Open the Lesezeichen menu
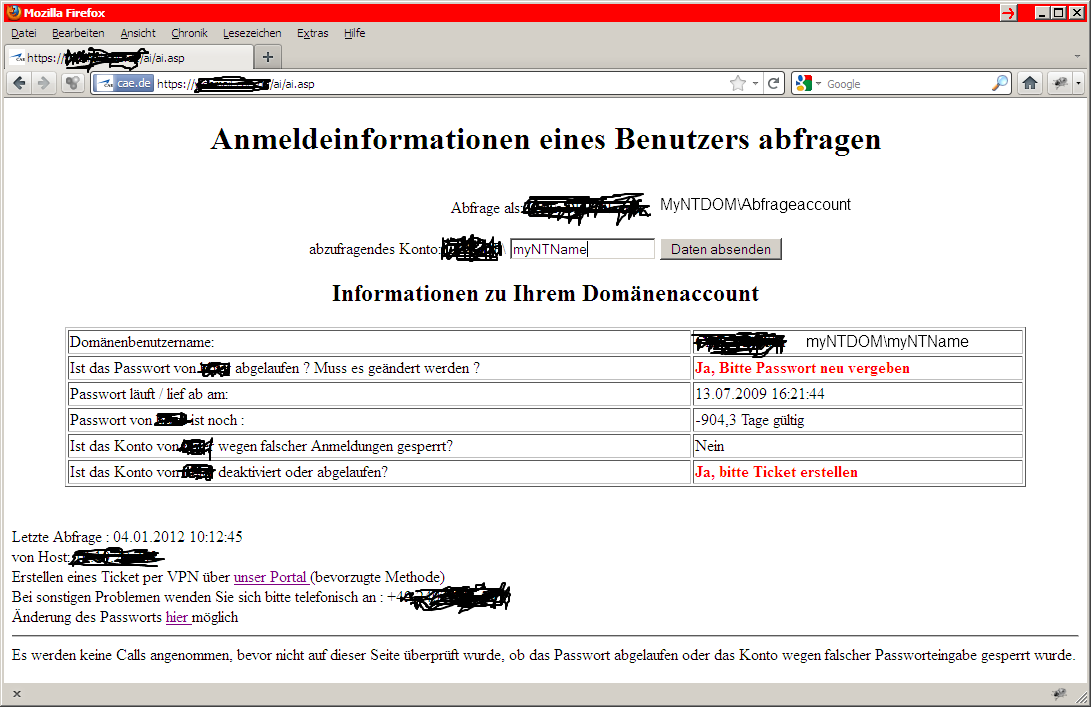The width and height of the screenshot is (1091, 707). click(x=252, y=33)
